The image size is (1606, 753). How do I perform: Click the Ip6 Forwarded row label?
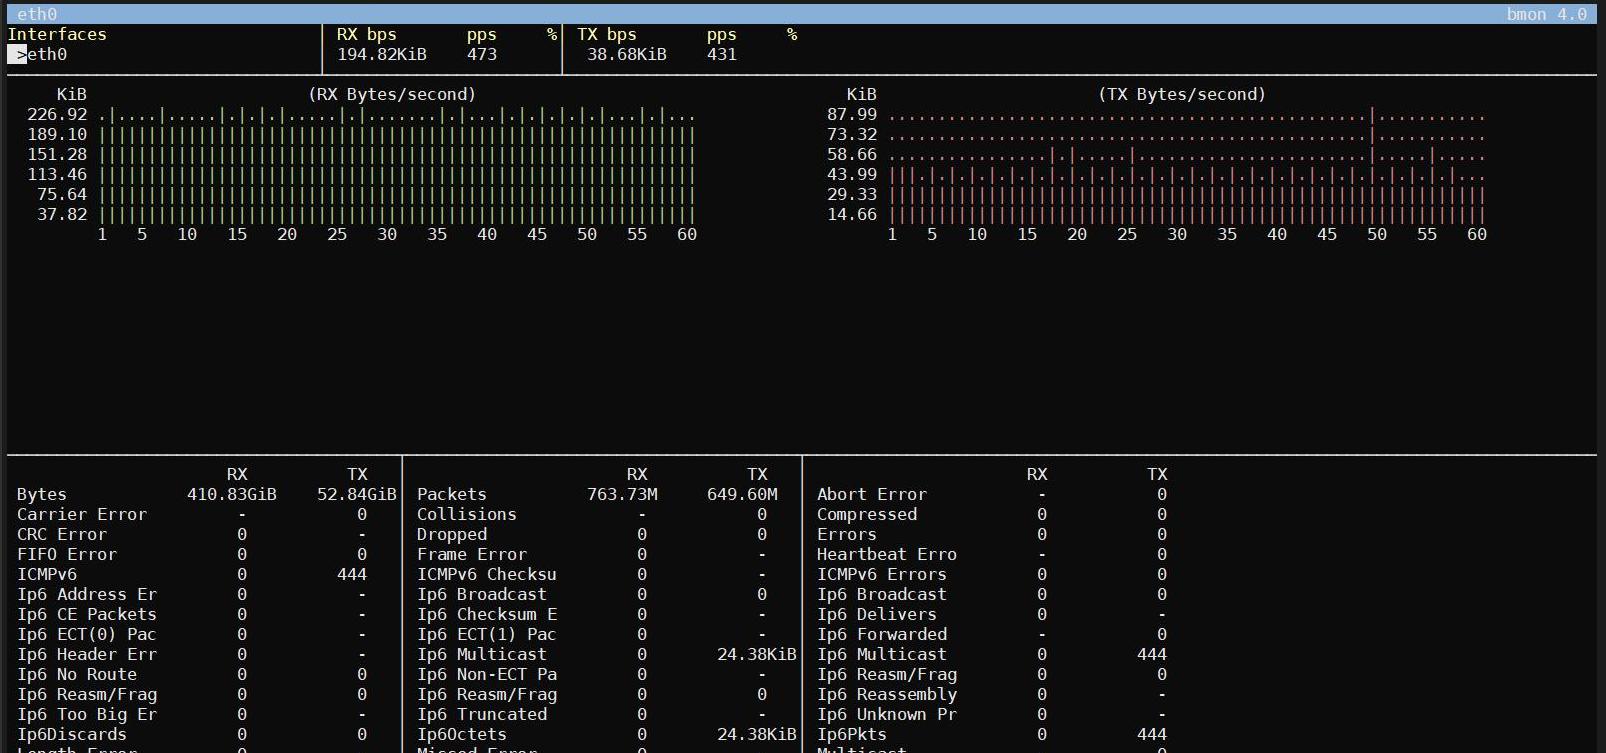point(882,634)
